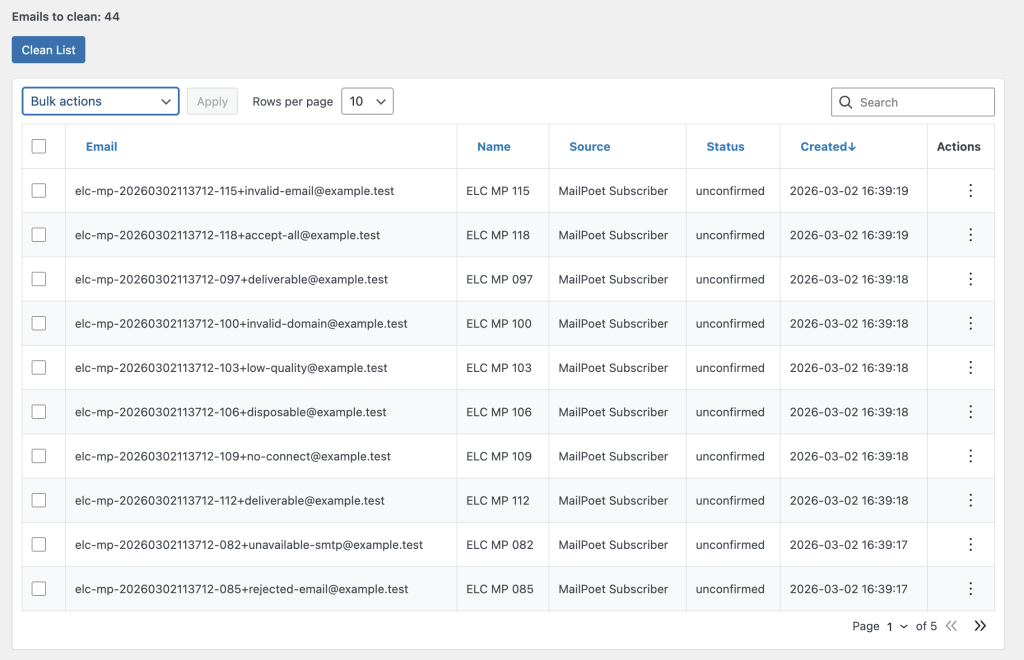Open actions menu for ELC MP 103
1024x660 pixels.
tap(970, 368)
